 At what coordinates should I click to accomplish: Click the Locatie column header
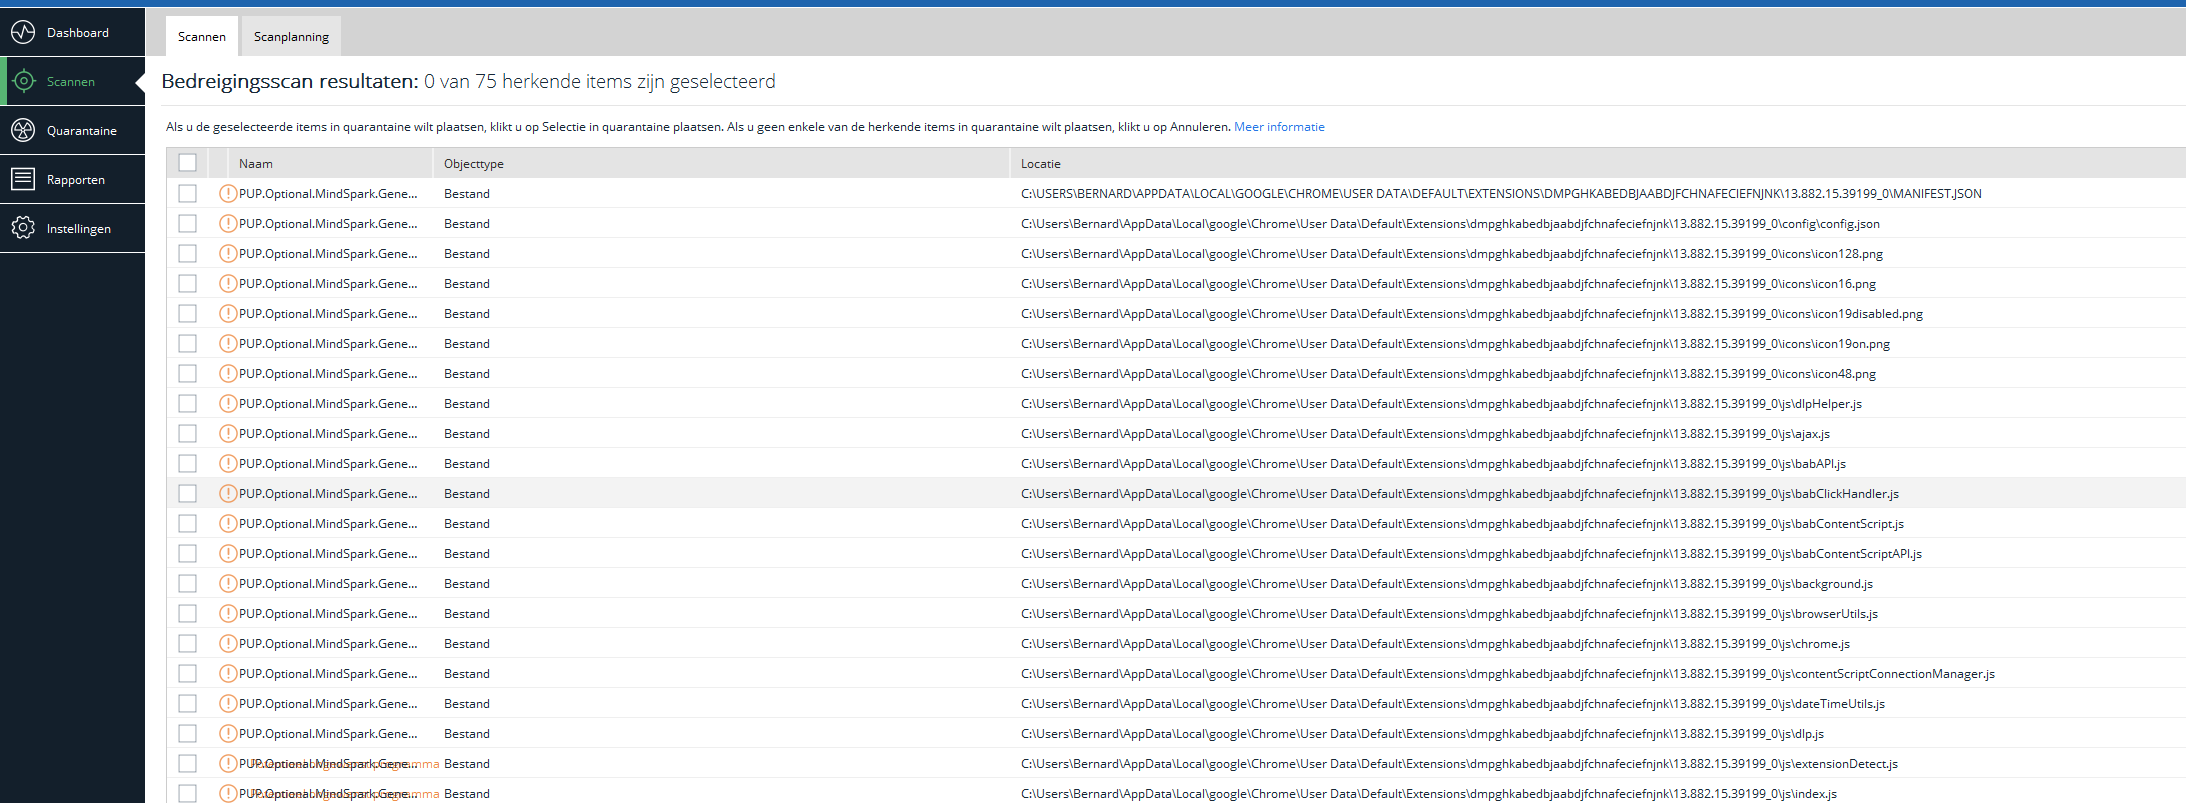click(x=1041, y=164)
